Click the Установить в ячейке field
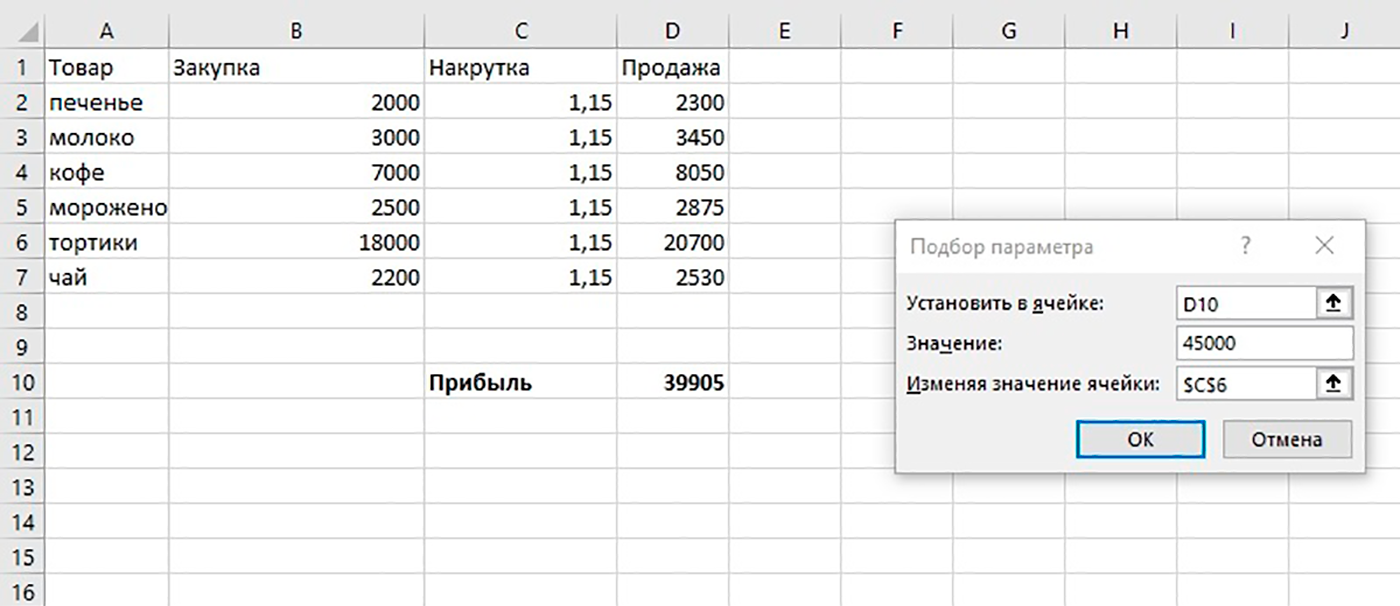The height and width of the screenshot is (606, 1400). click(1244, 304)
